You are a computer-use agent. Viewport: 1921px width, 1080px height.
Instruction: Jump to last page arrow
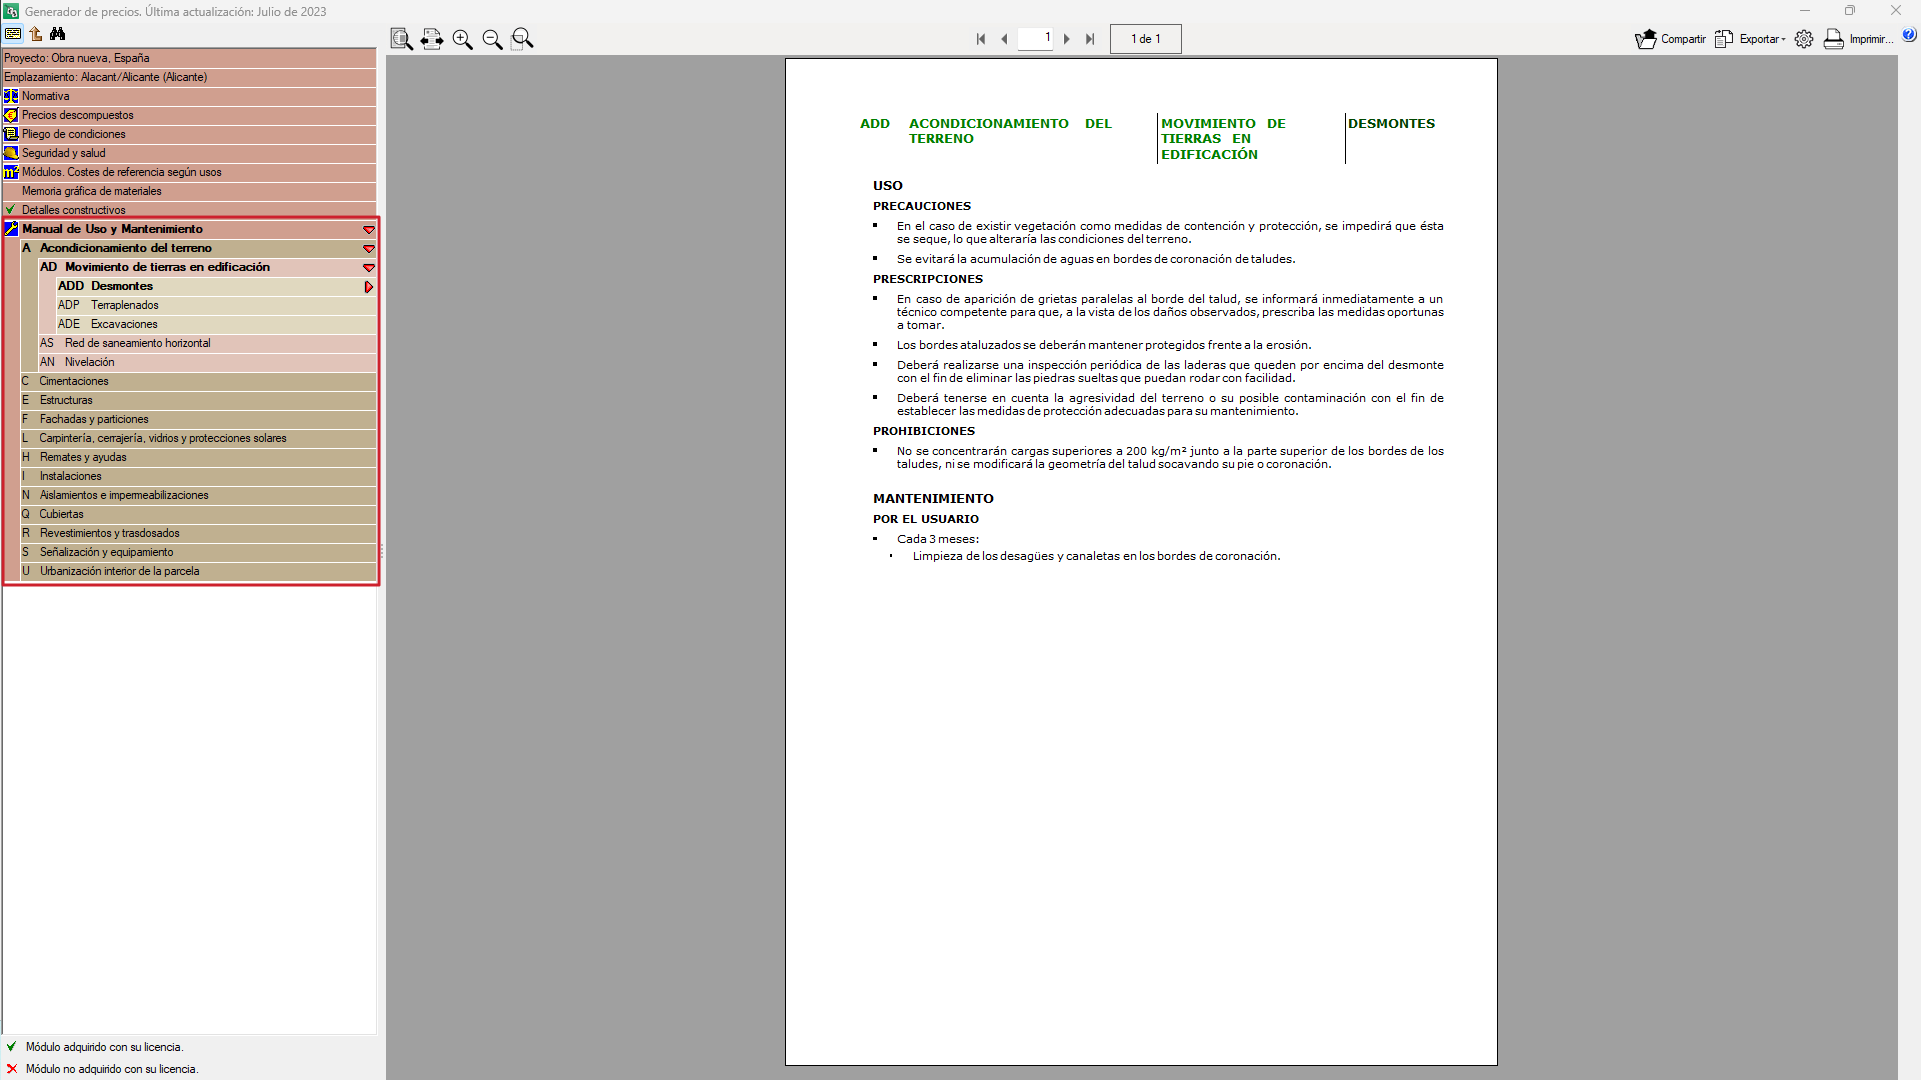(1090, 39)
